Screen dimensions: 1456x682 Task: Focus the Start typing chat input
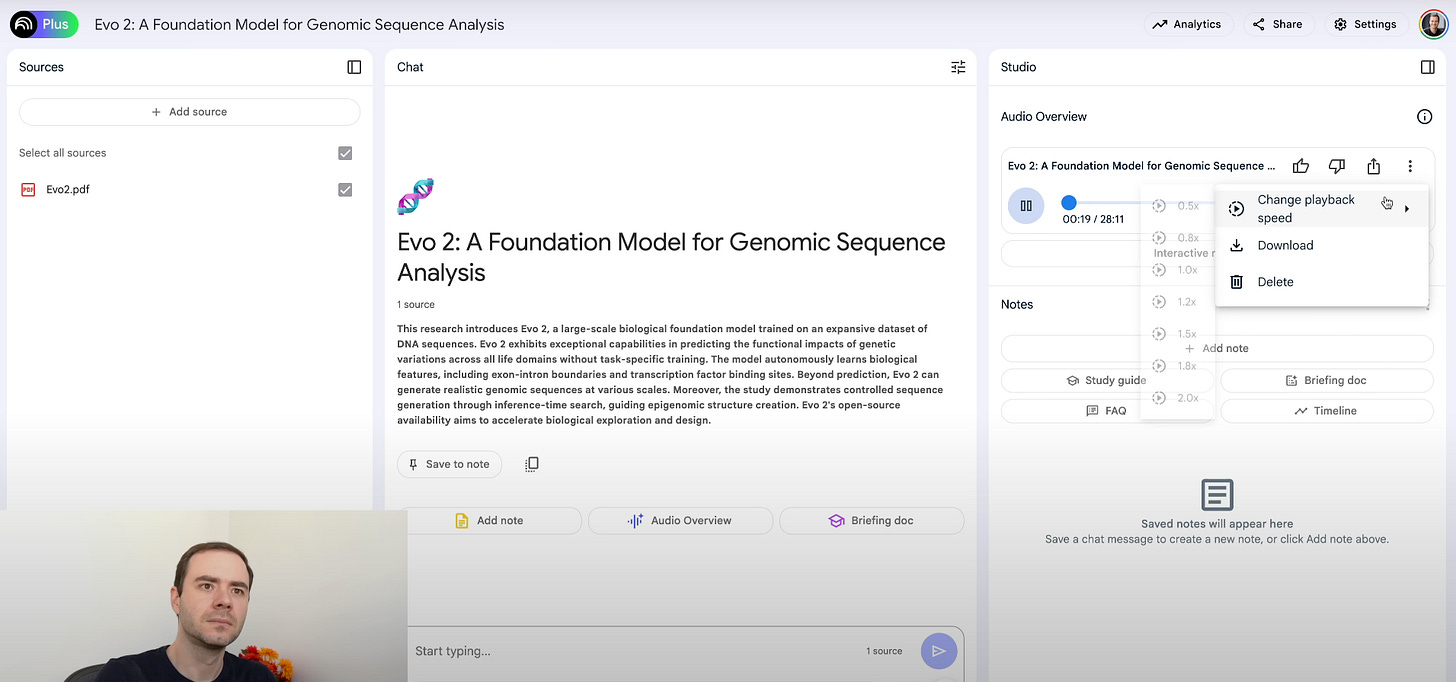636,651
